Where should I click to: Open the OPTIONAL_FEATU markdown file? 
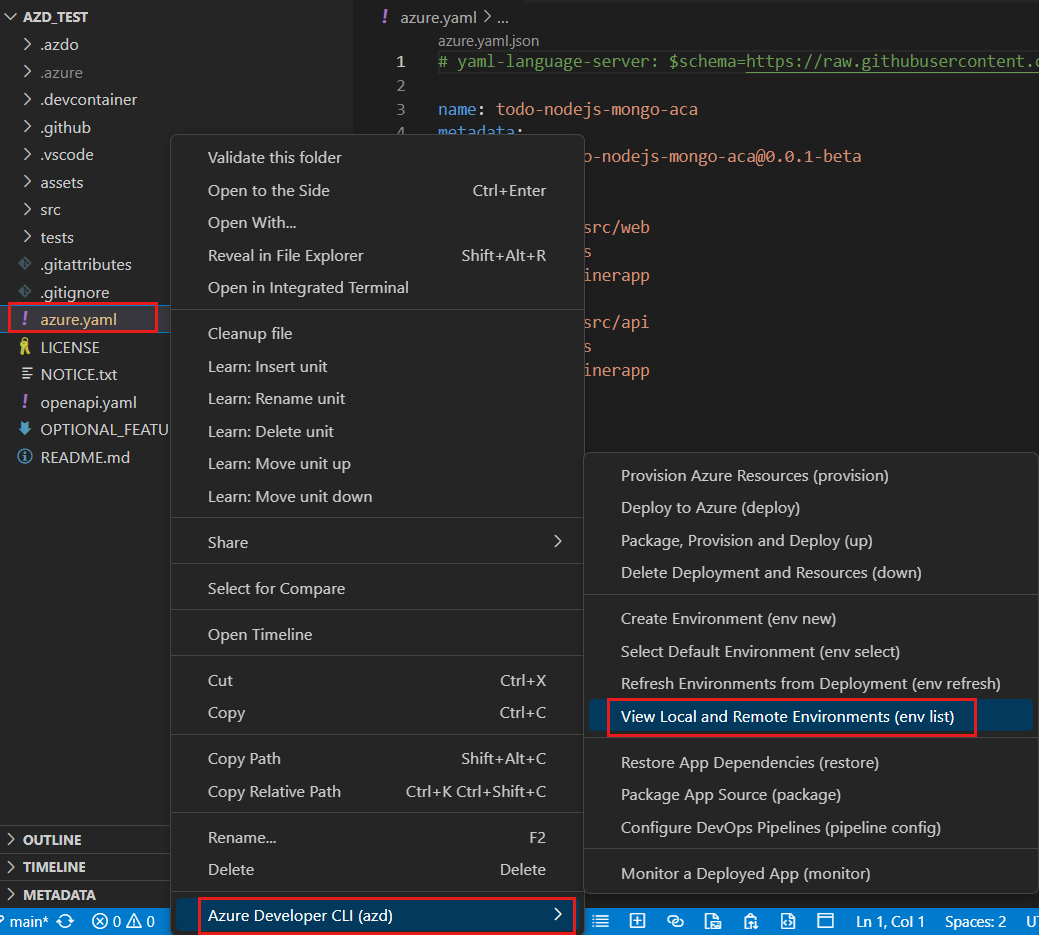click(104, 429)
